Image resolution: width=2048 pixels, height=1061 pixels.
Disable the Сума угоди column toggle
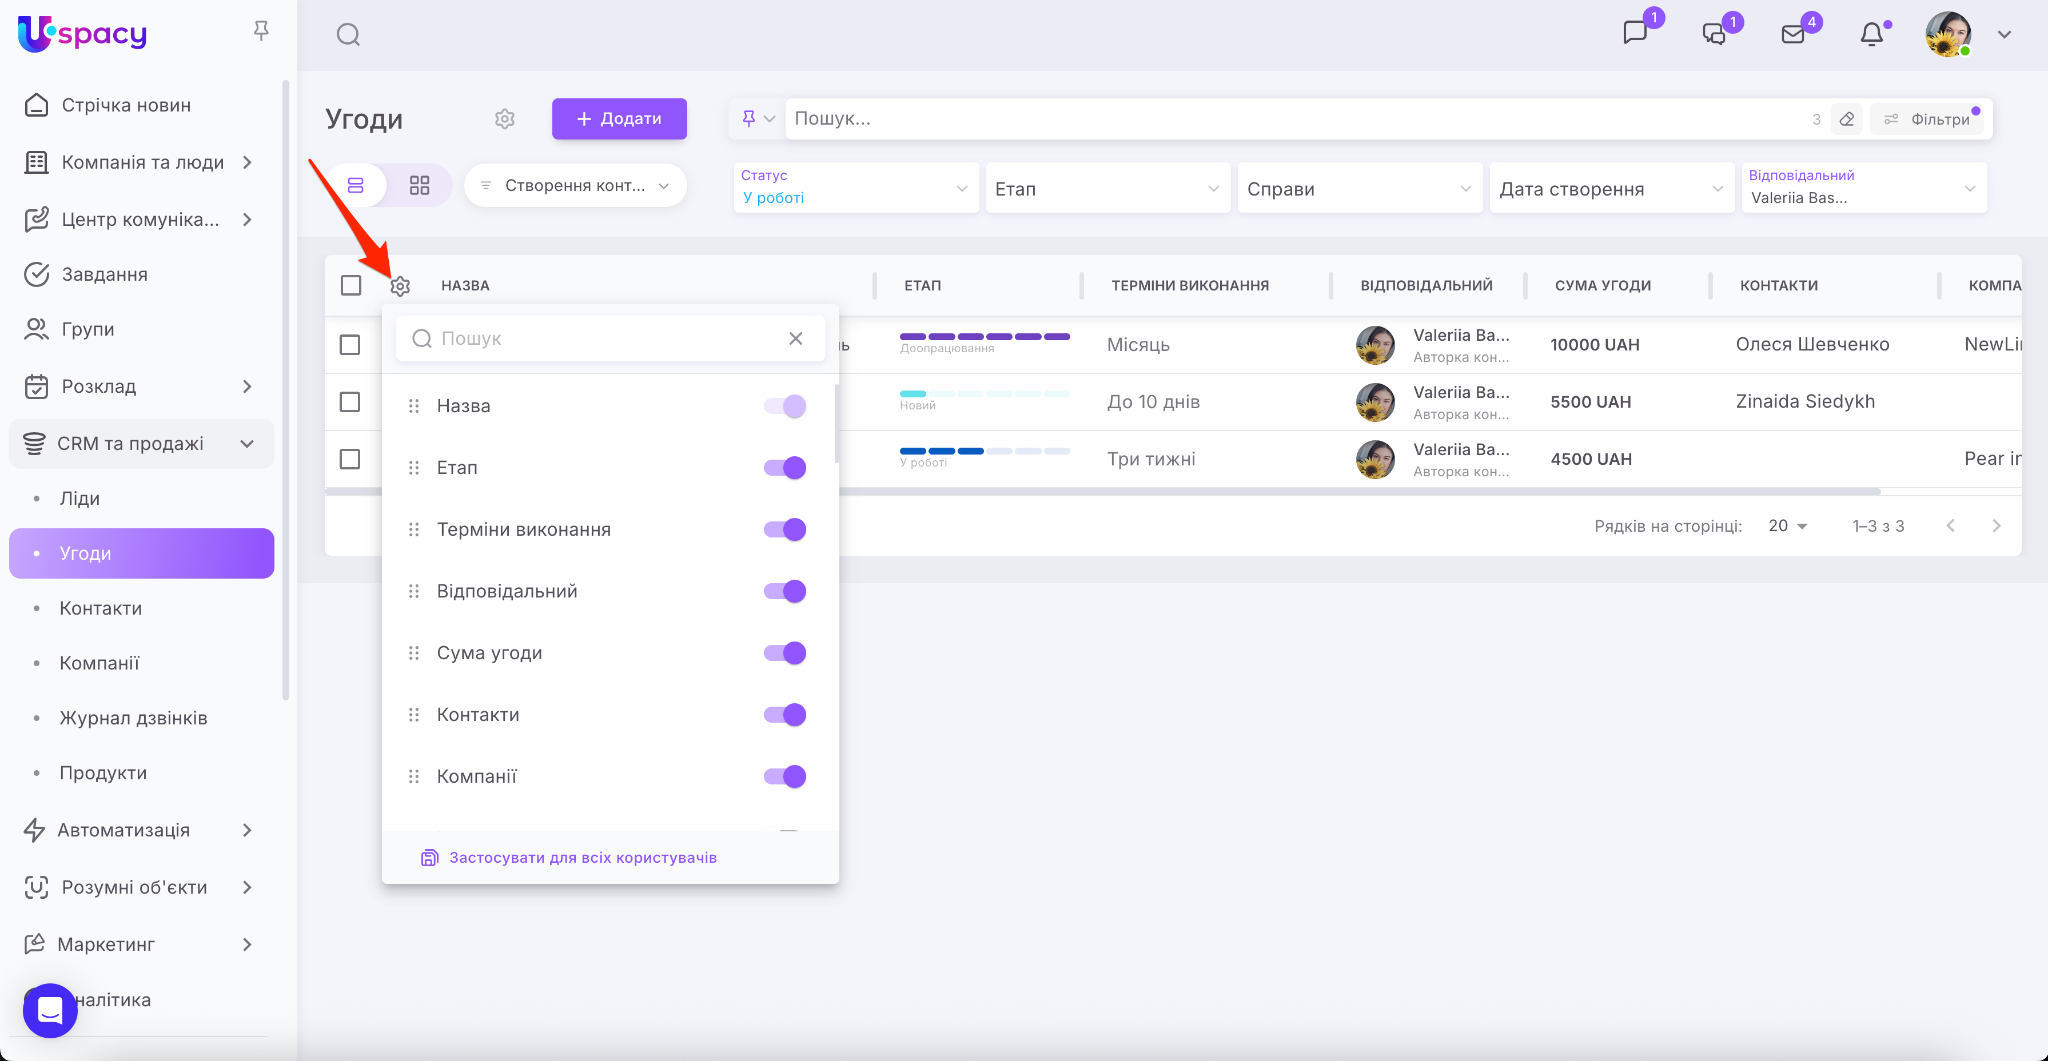pos(785,653)
